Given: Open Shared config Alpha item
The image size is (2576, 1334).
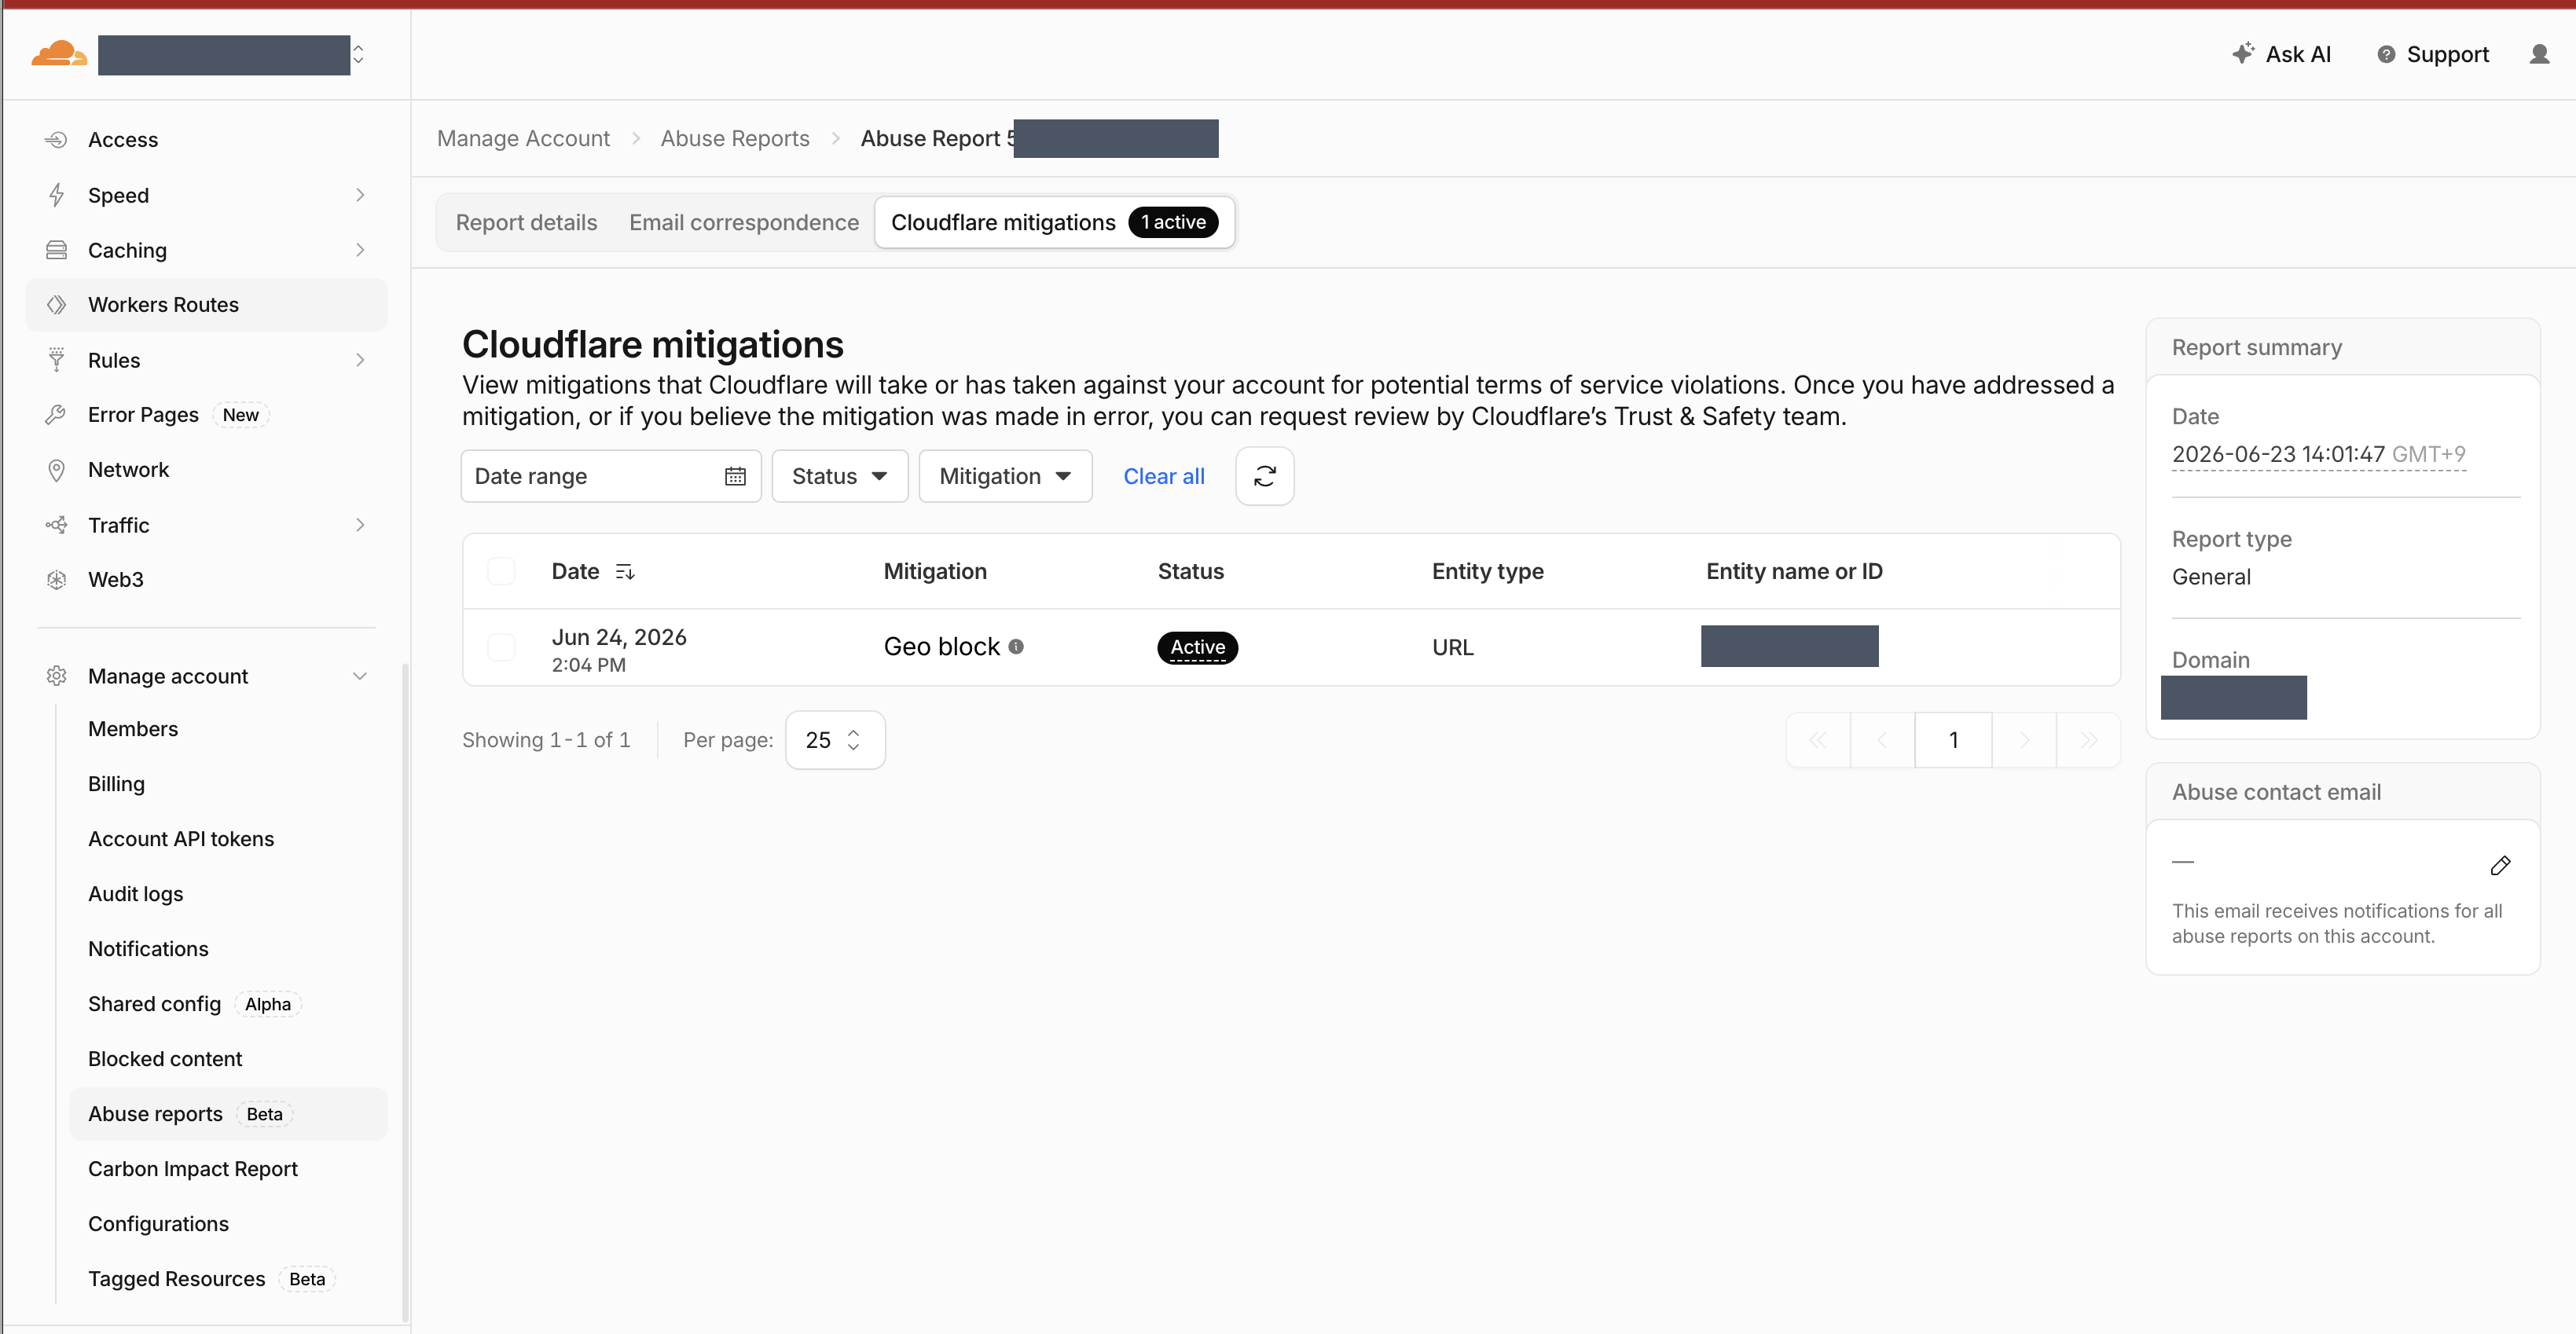Looking at the screenshot, I should pos(194,1003).
